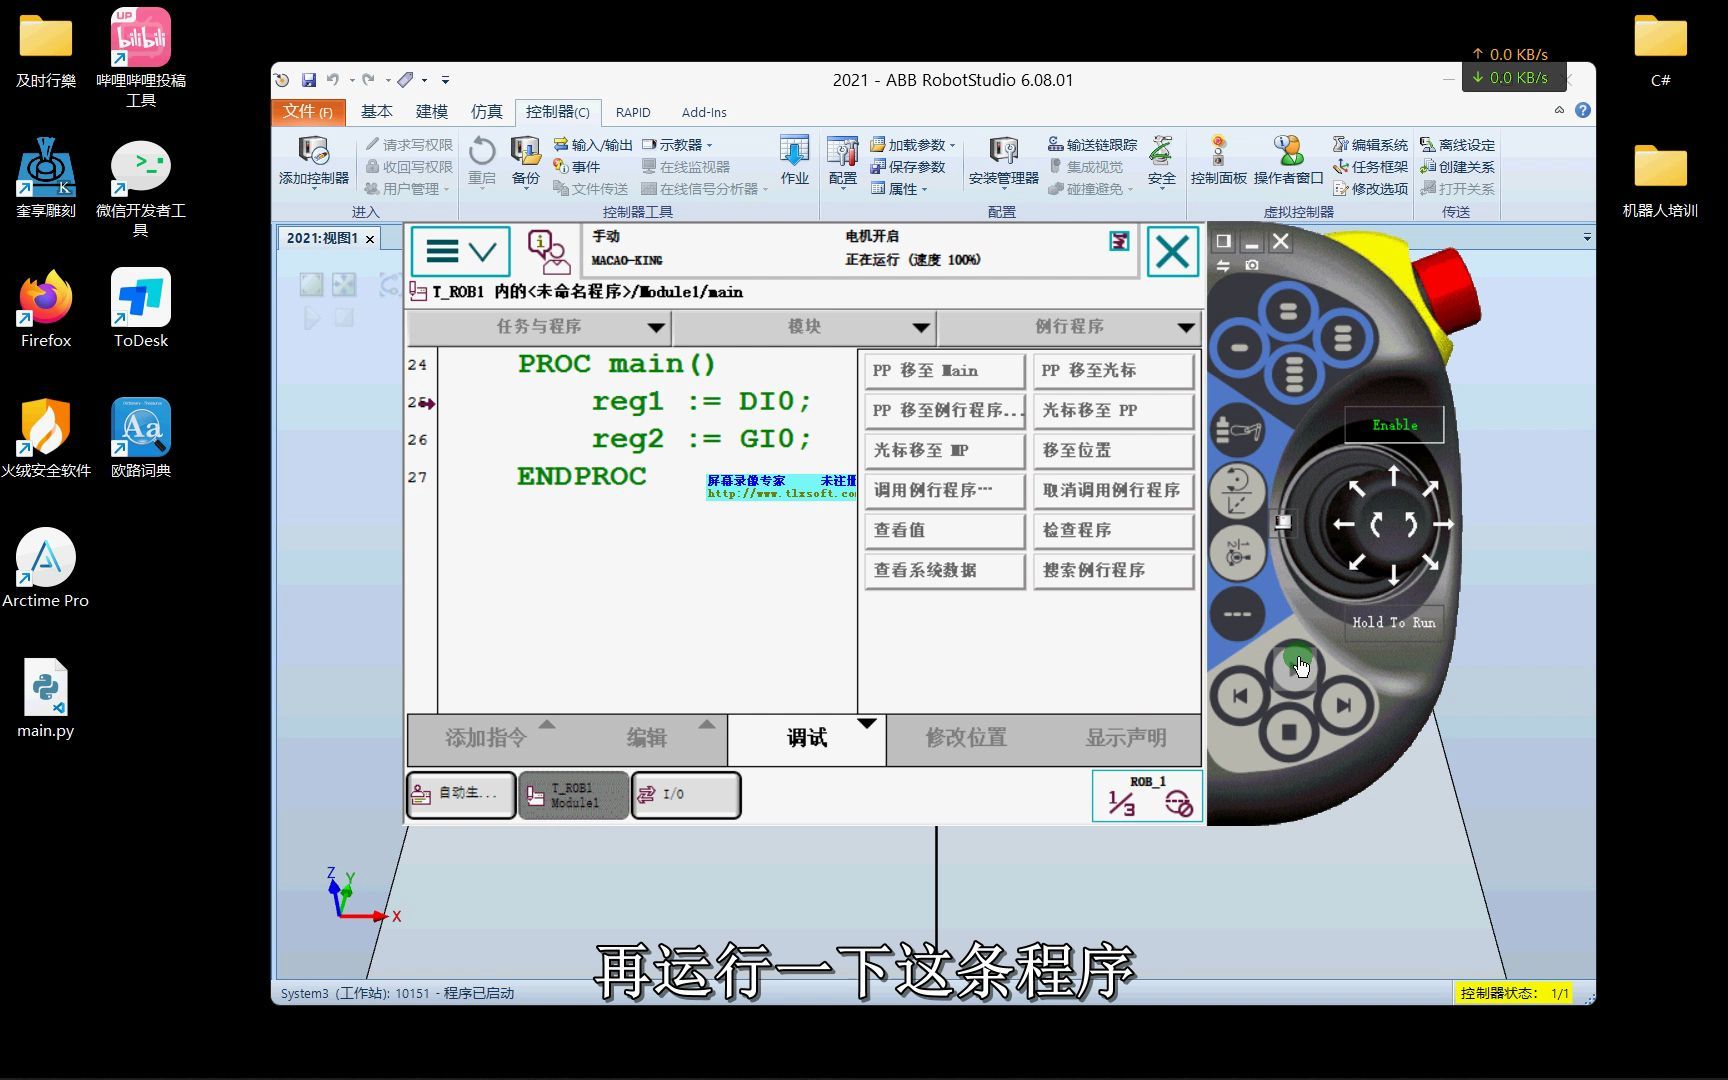Open the Safety (安全) tool
Image resolution: width=1728 pixels, height=1080 pixels.
point(1161,161)
